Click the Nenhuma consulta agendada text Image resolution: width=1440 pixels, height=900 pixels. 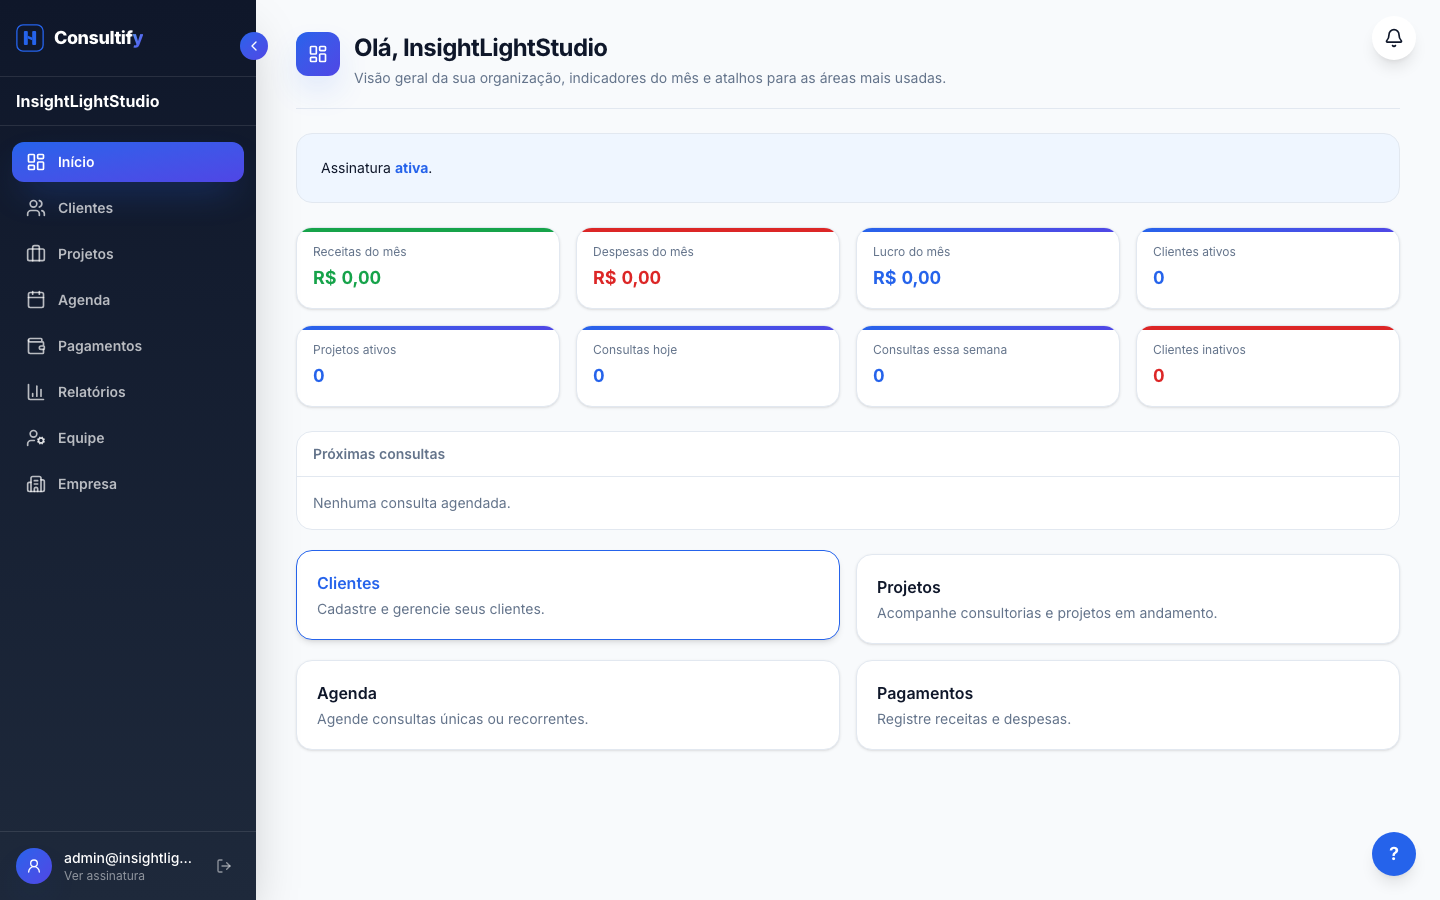point(412,503)
